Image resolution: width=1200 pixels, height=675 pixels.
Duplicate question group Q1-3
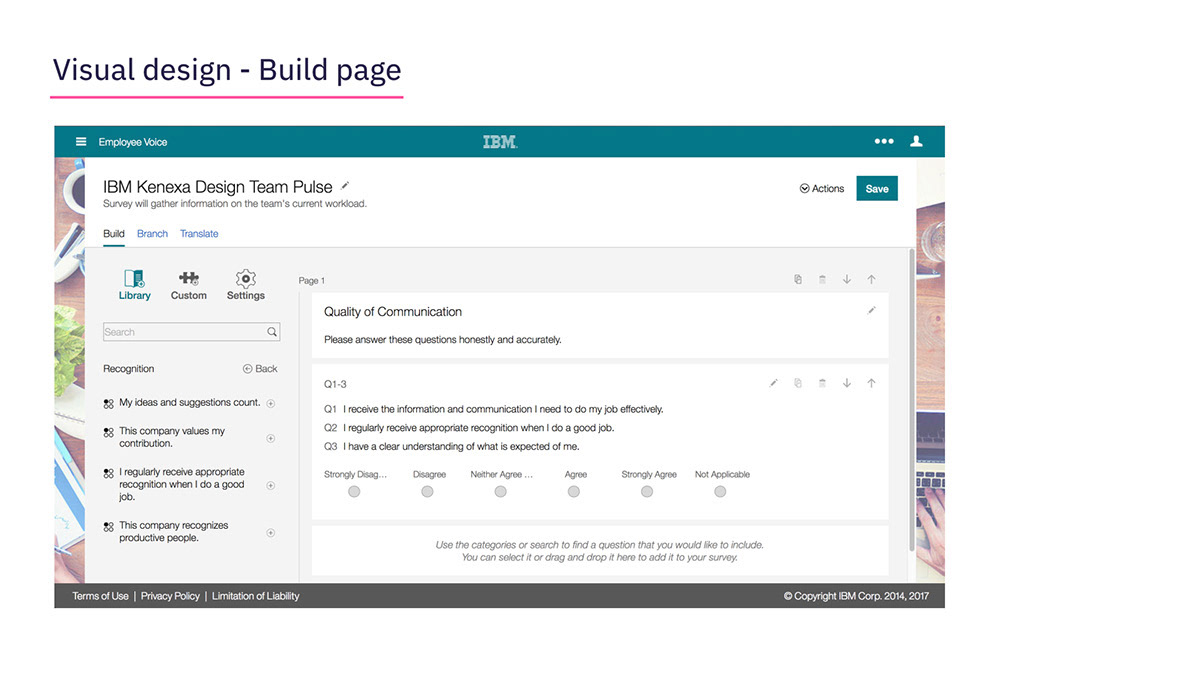798,383
